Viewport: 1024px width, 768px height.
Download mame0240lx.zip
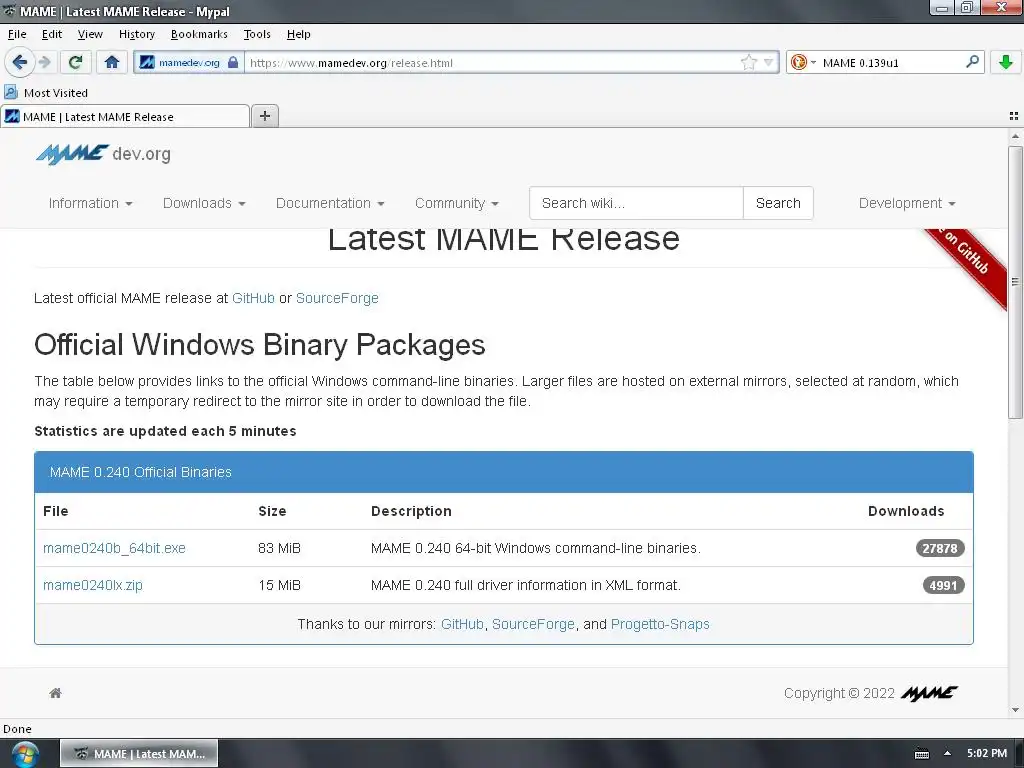click(93, 585)
